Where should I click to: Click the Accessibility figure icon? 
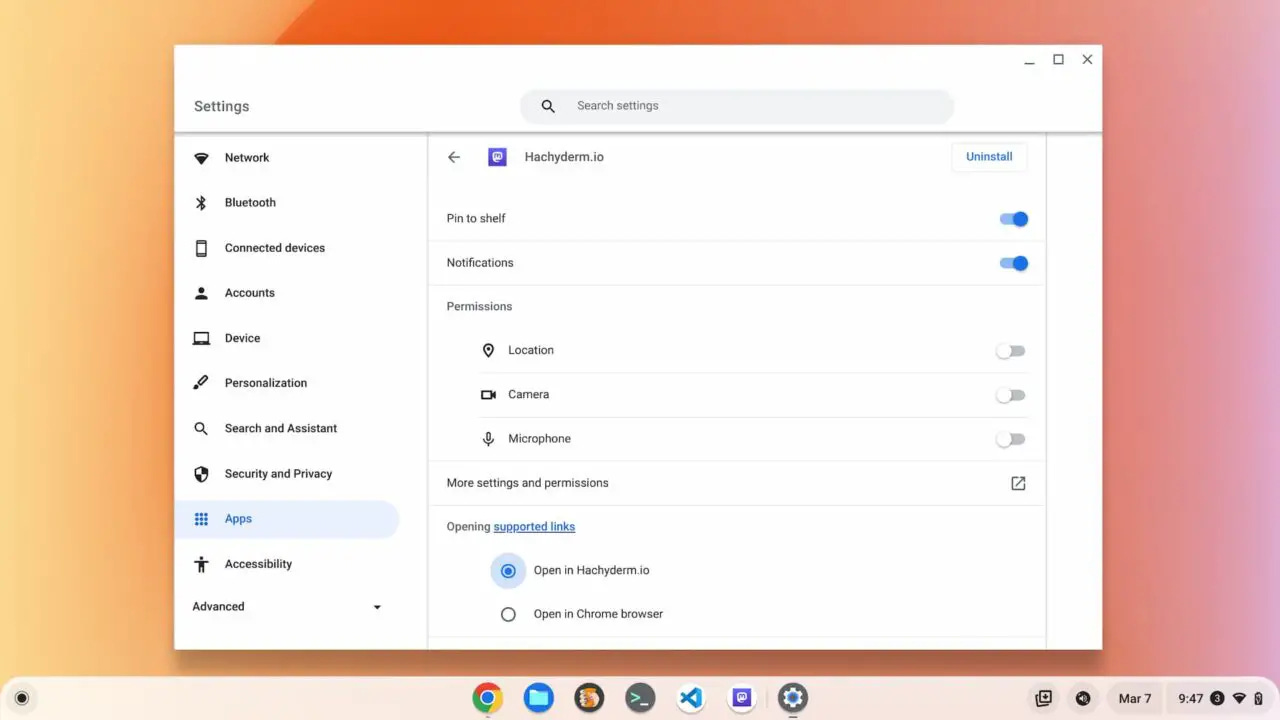pyautogui.click(x=201, y=564)
